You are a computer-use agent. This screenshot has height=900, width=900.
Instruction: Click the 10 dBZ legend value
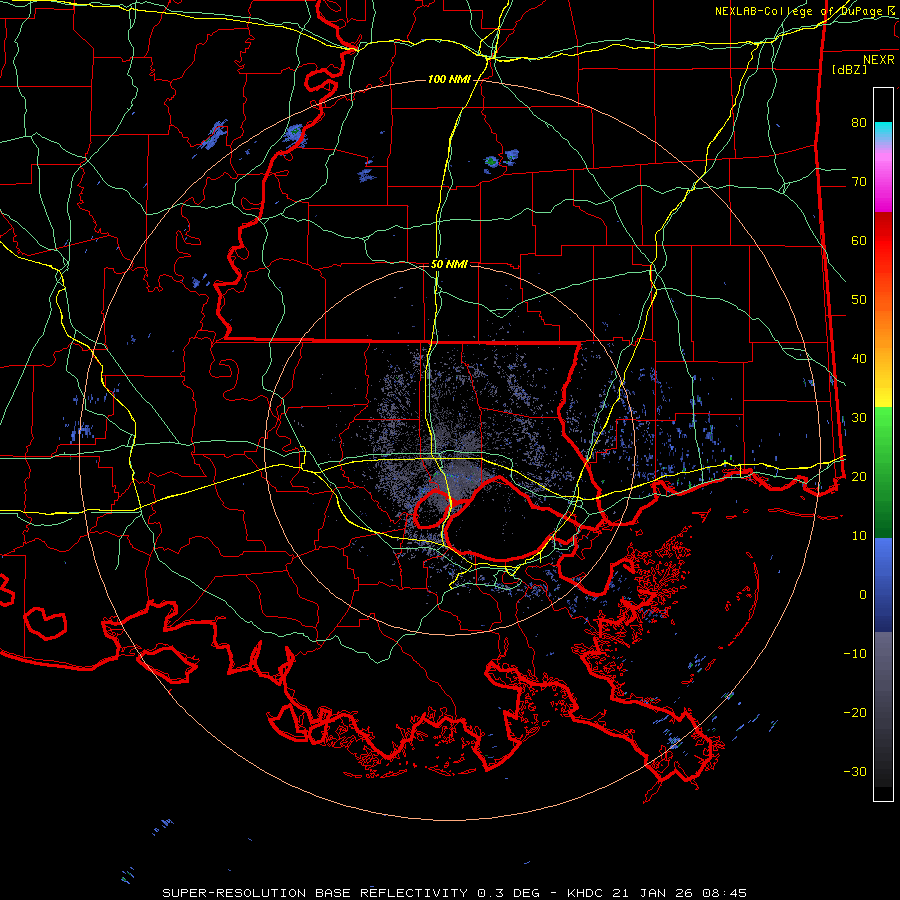click(x=859, y=536)
